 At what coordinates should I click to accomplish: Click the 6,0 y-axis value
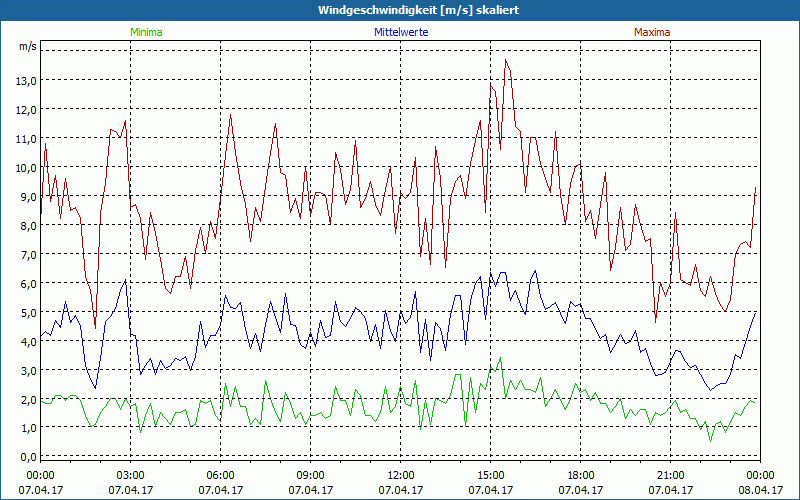point(30,284)
